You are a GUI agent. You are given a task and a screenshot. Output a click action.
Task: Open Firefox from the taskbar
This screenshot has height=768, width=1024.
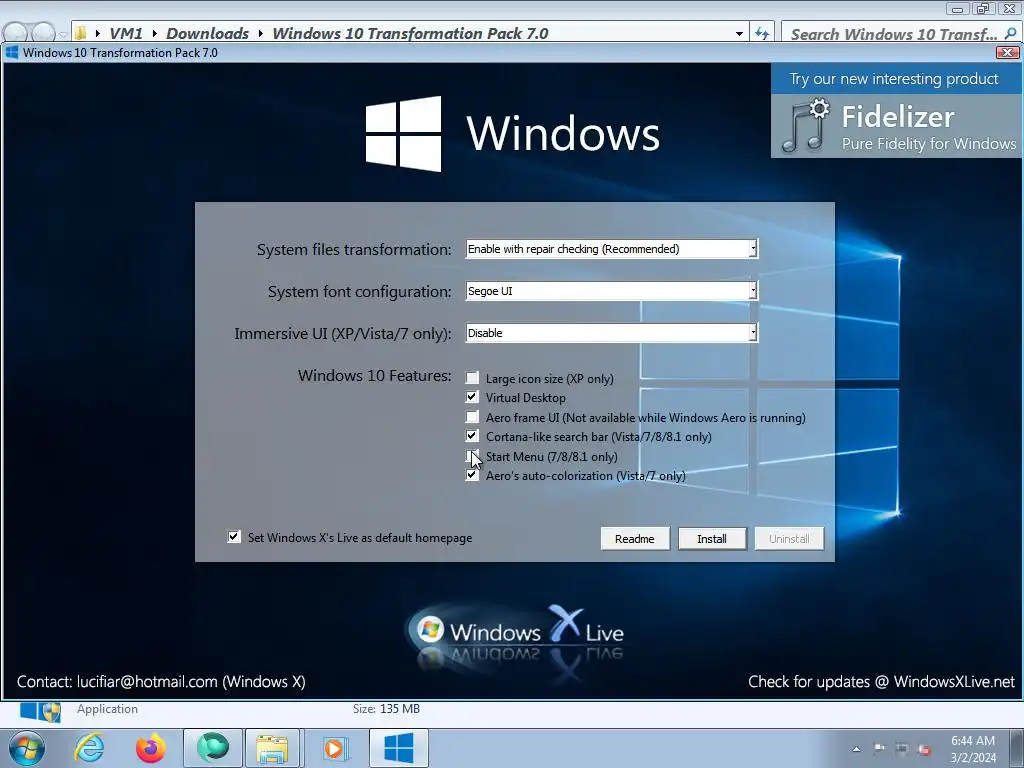pyautogui.click(x=150, y=748)
